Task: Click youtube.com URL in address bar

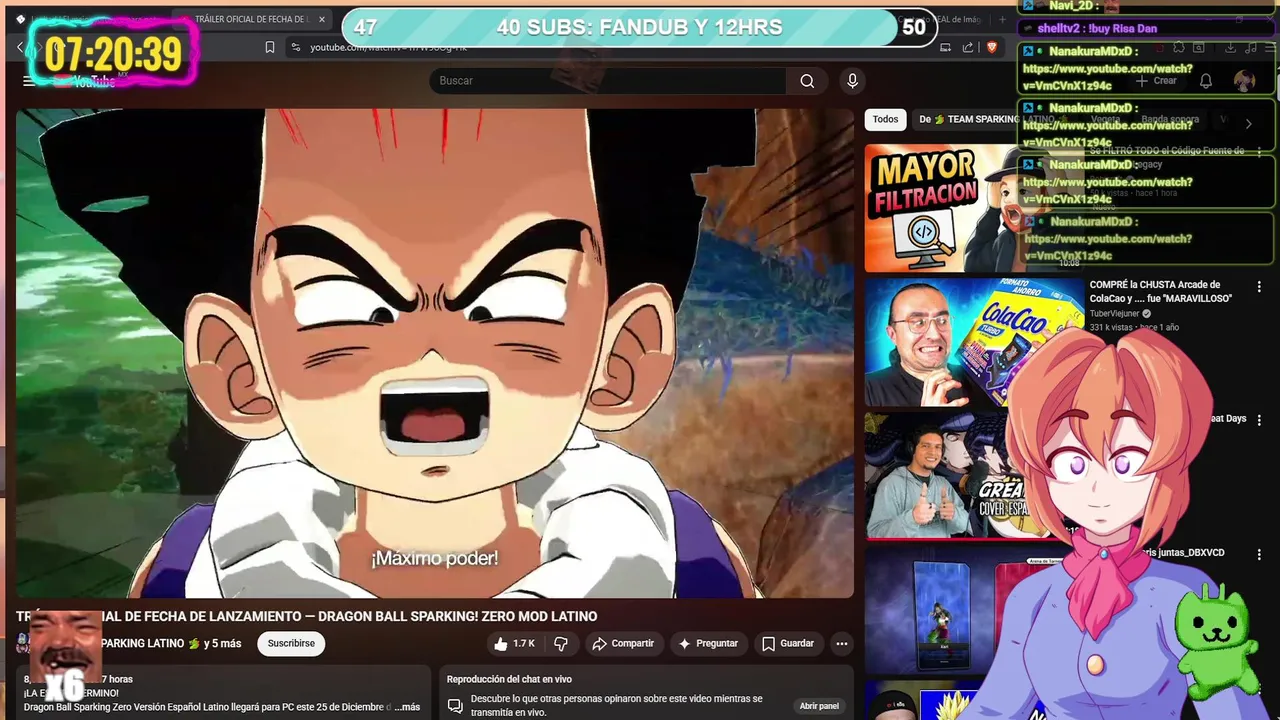Action: pos(388,47)
